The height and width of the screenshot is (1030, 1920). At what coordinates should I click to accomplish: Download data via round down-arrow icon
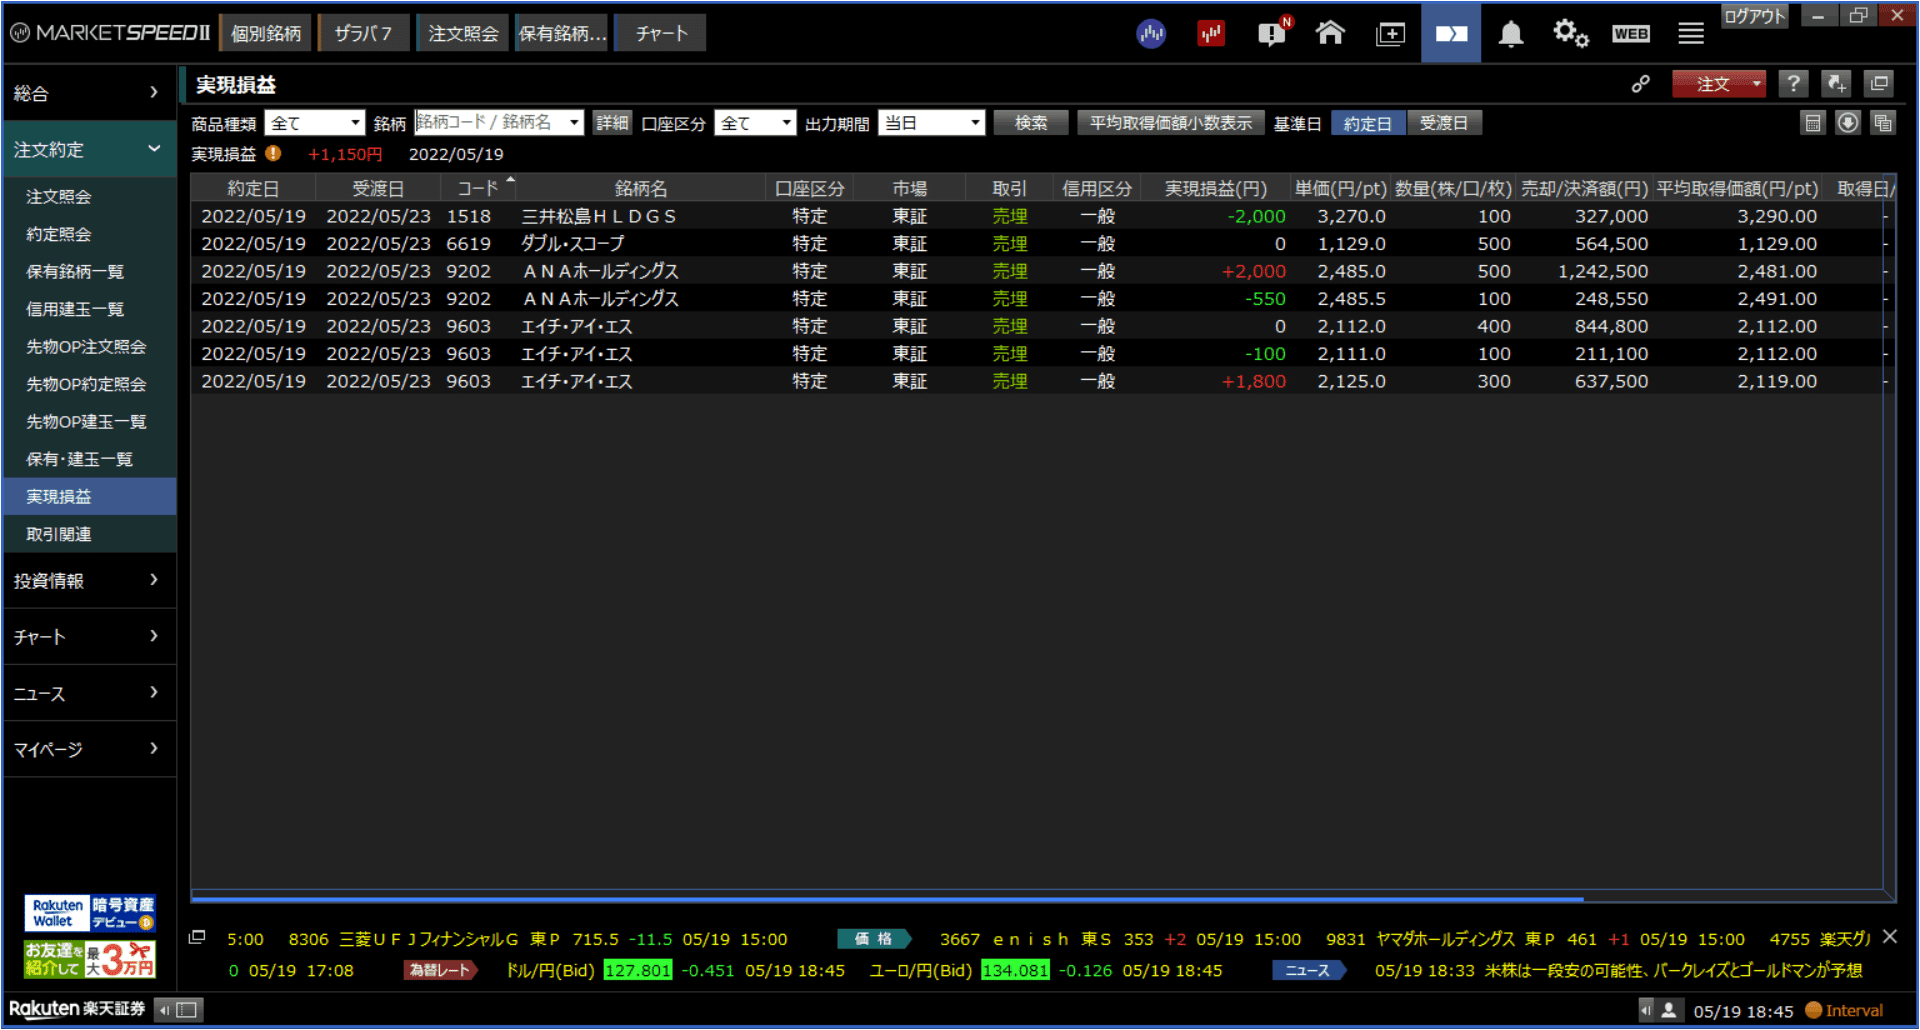pos(1848,123)
